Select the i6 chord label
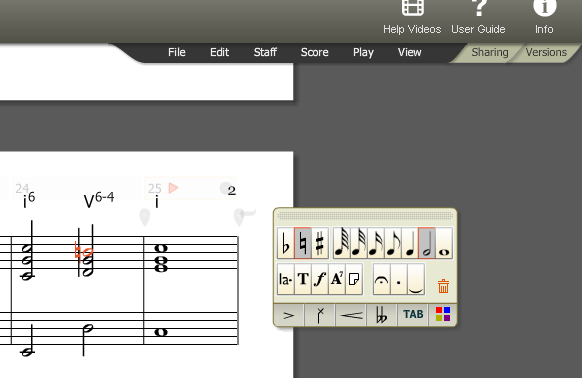 coord(29,200)
